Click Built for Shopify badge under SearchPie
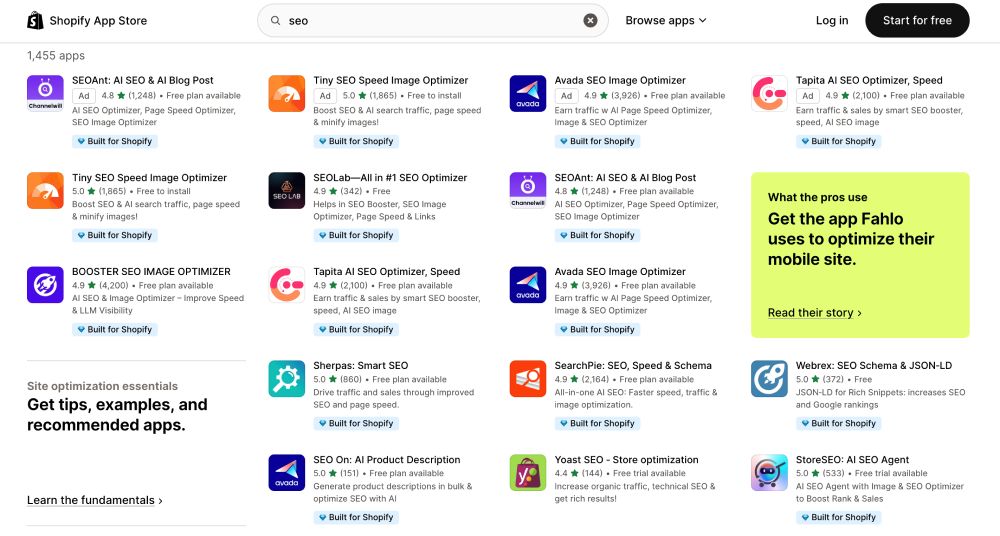This screenshot has height=536, width=1000. pyautogui.click(x=597, y=423)
